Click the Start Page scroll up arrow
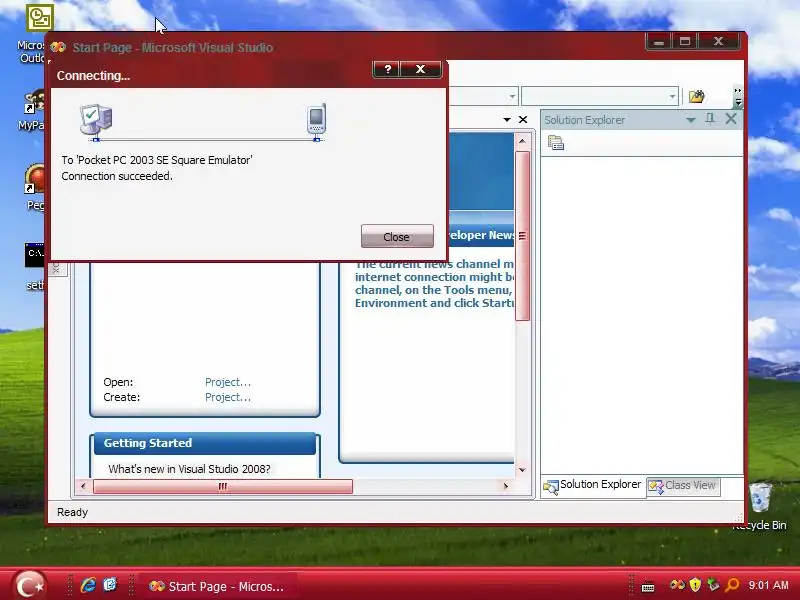 [x=522, y=141]
